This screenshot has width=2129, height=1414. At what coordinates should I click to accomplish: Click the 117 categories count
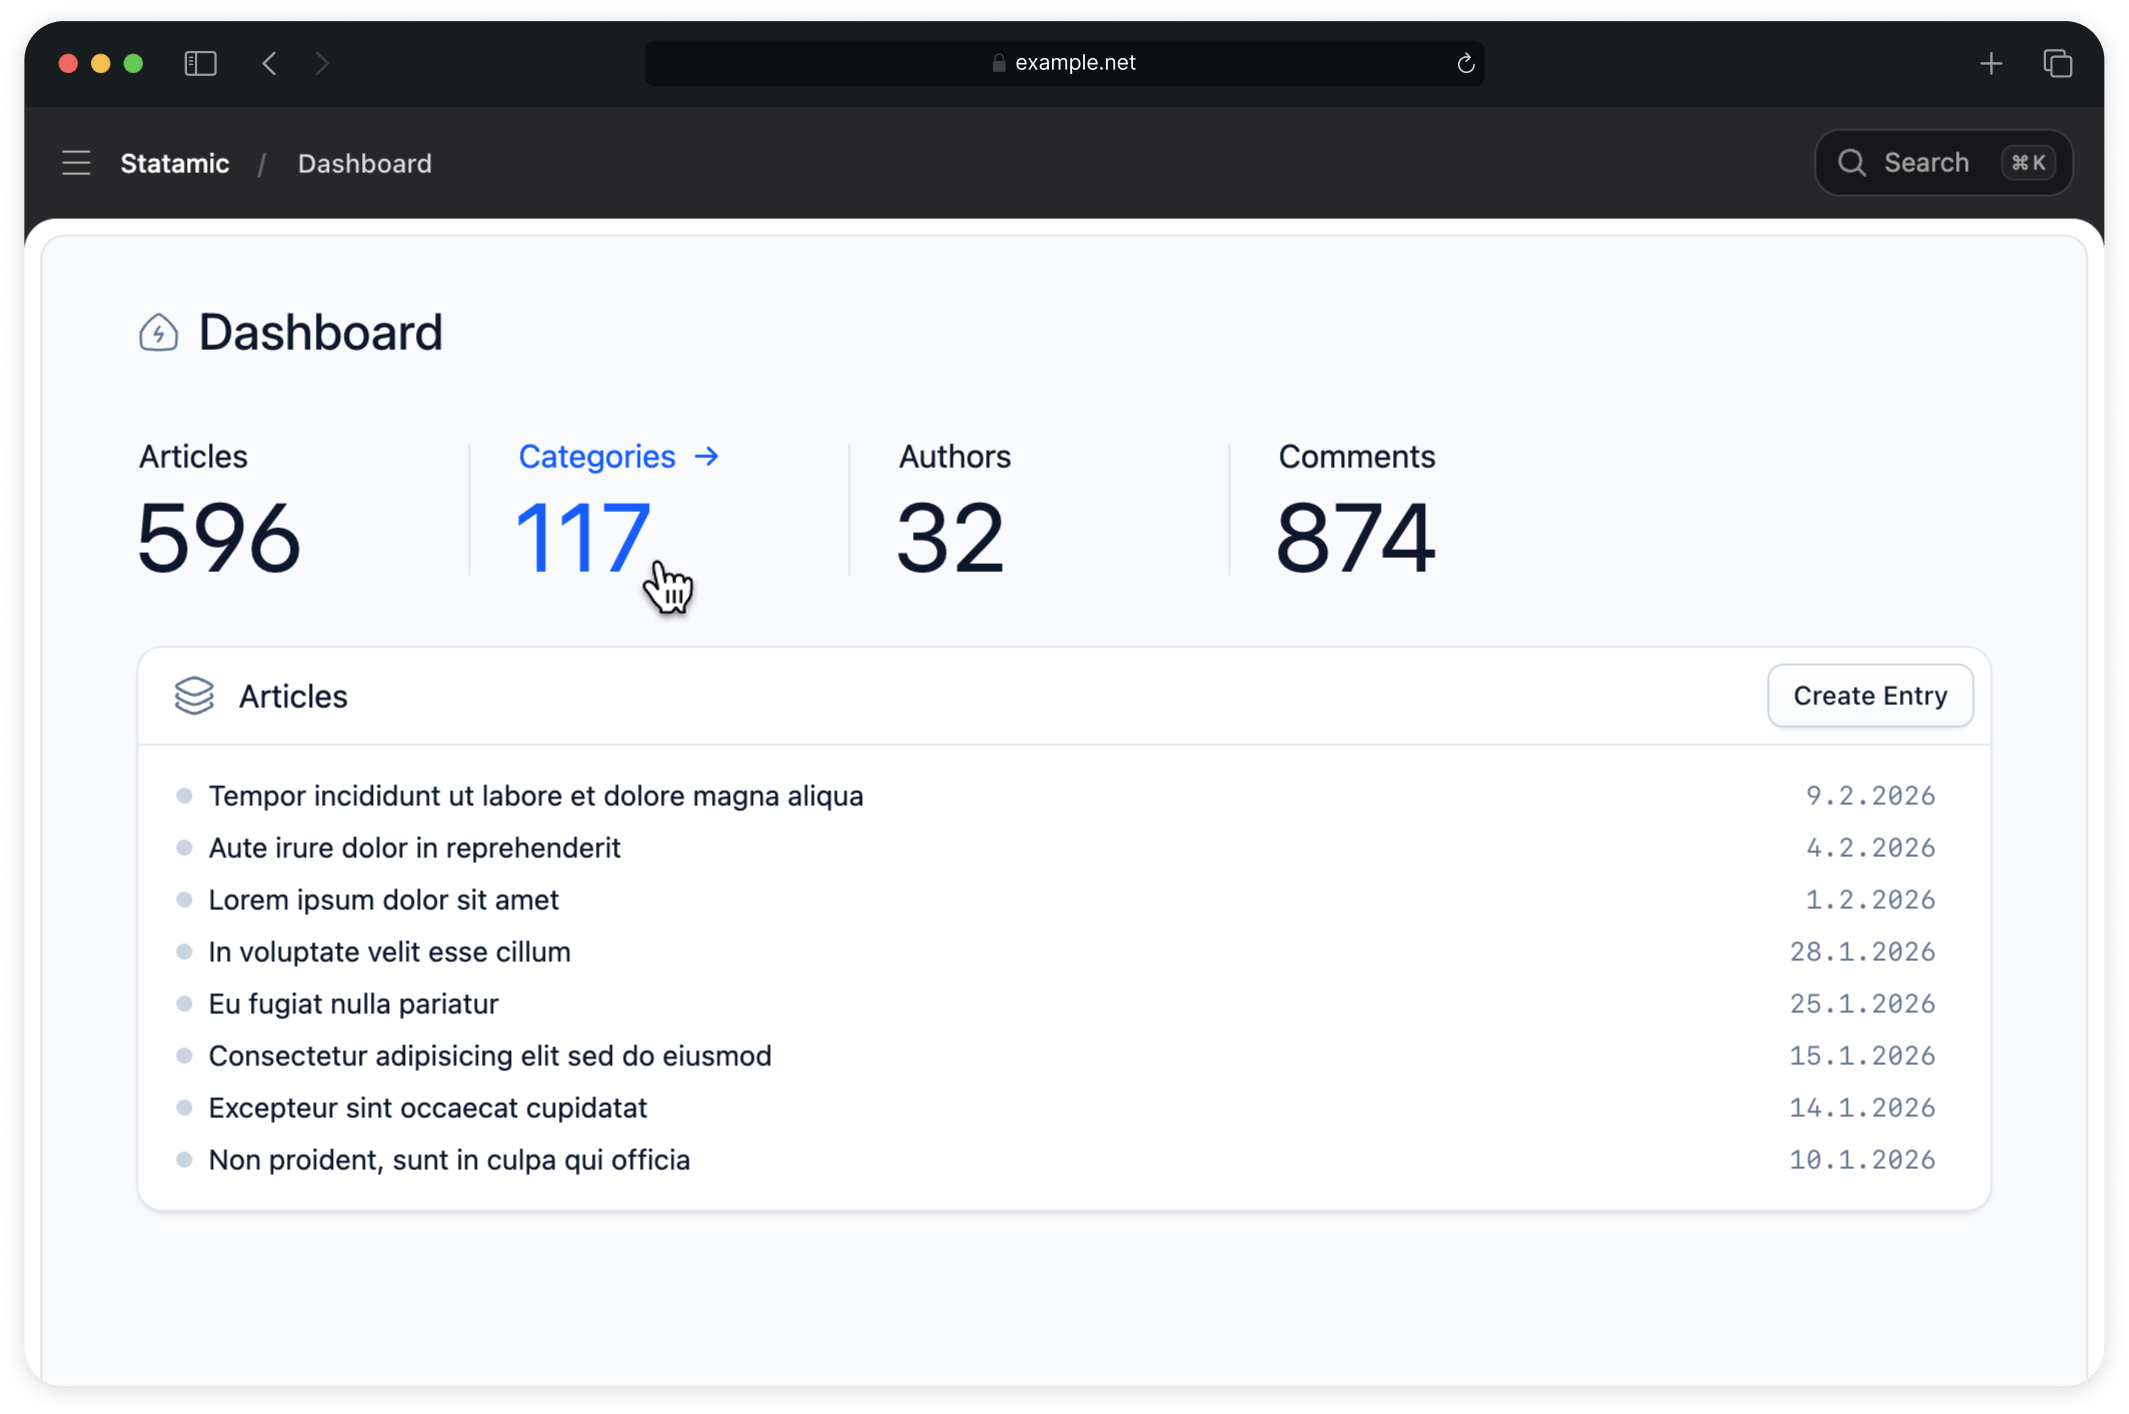pyautogui.click(x=583, y=538)
